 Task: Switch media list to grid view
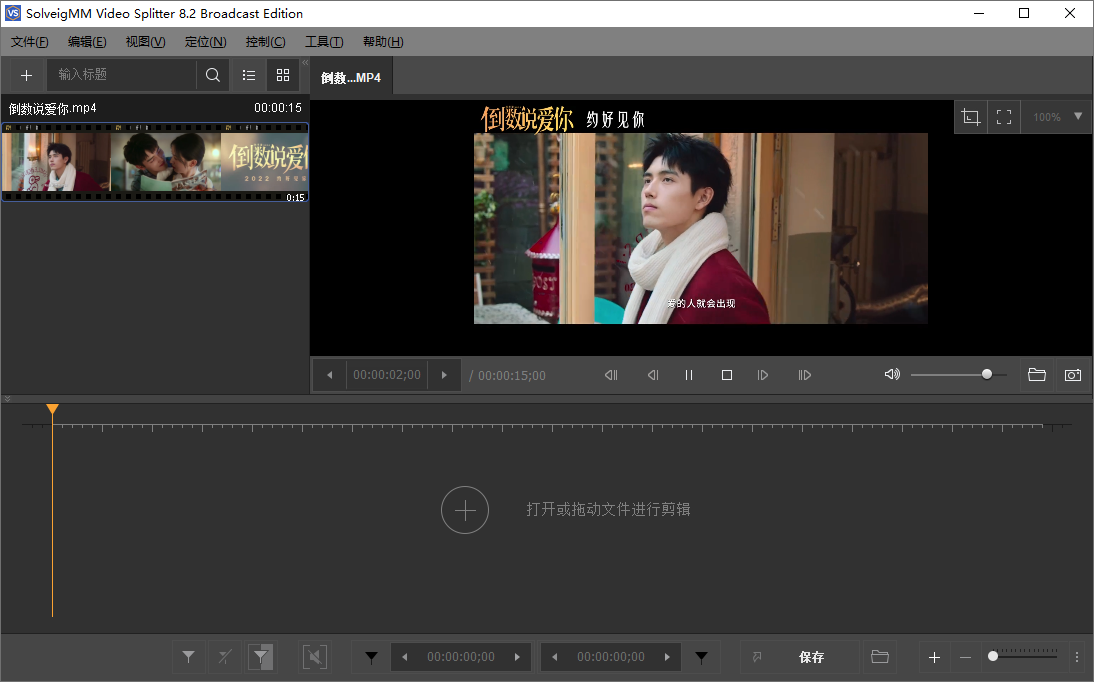coord(283,75)
